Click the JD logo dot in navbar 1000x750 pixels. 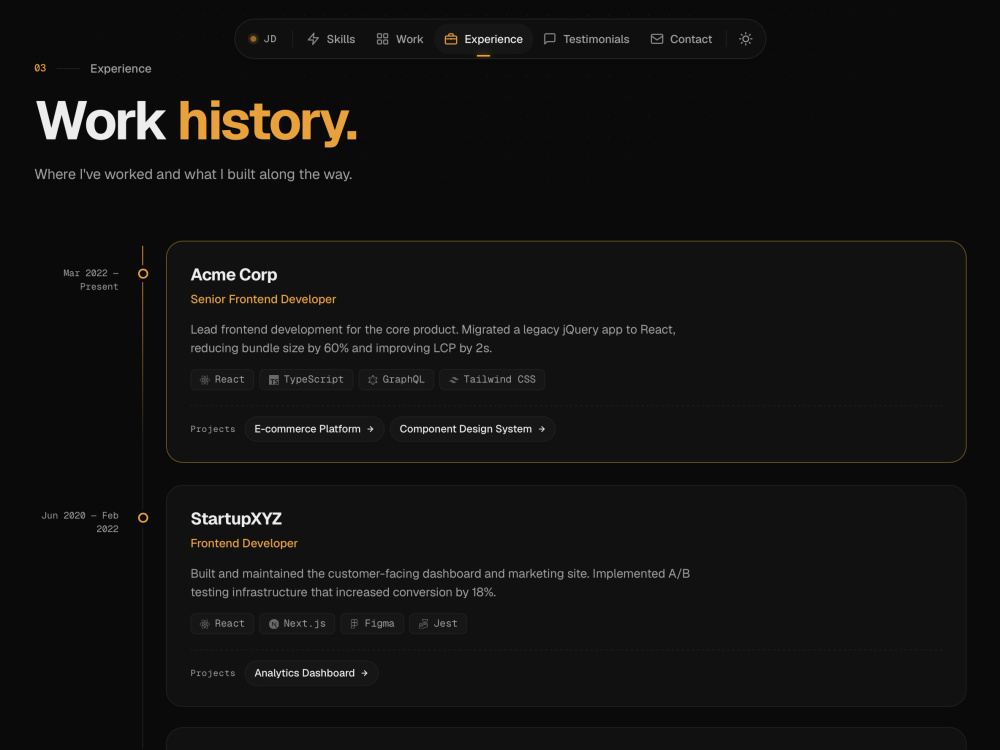253,39
